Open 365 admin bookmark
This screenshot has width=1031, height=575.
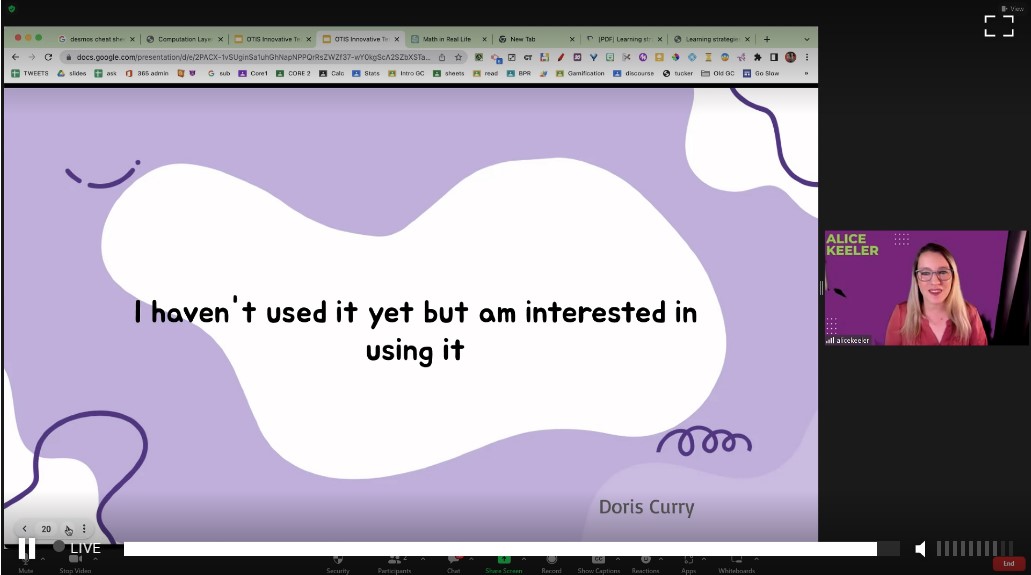(x=147, y=74)
